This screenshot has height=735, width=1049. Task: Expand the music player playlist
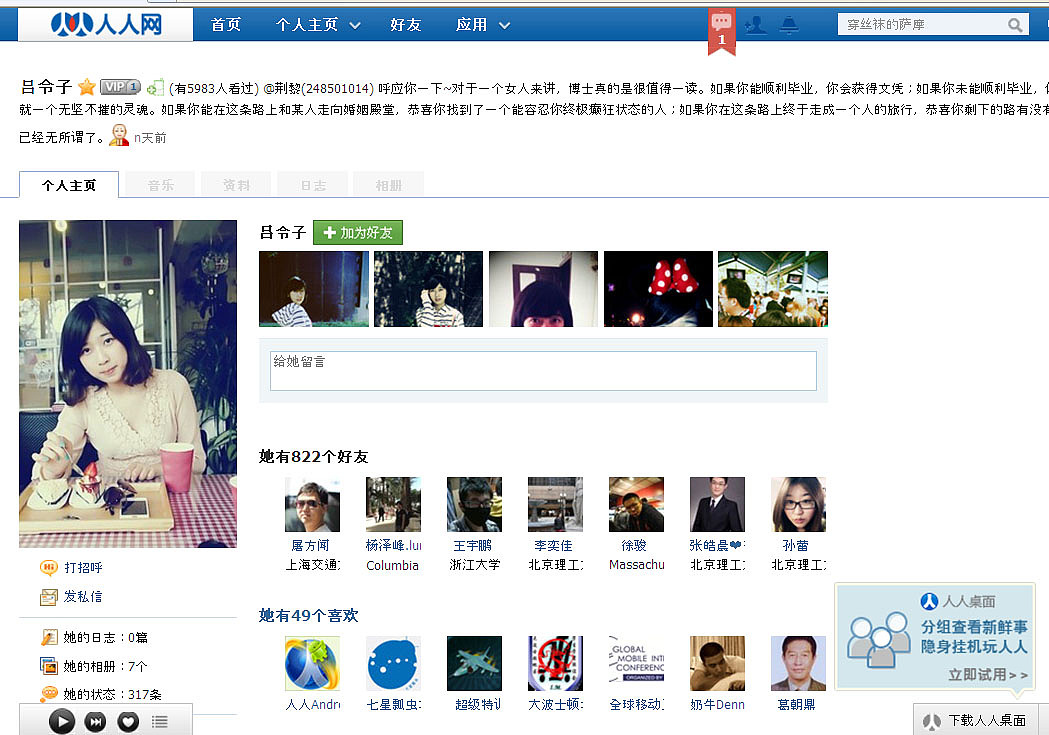(x=159, y=721)
